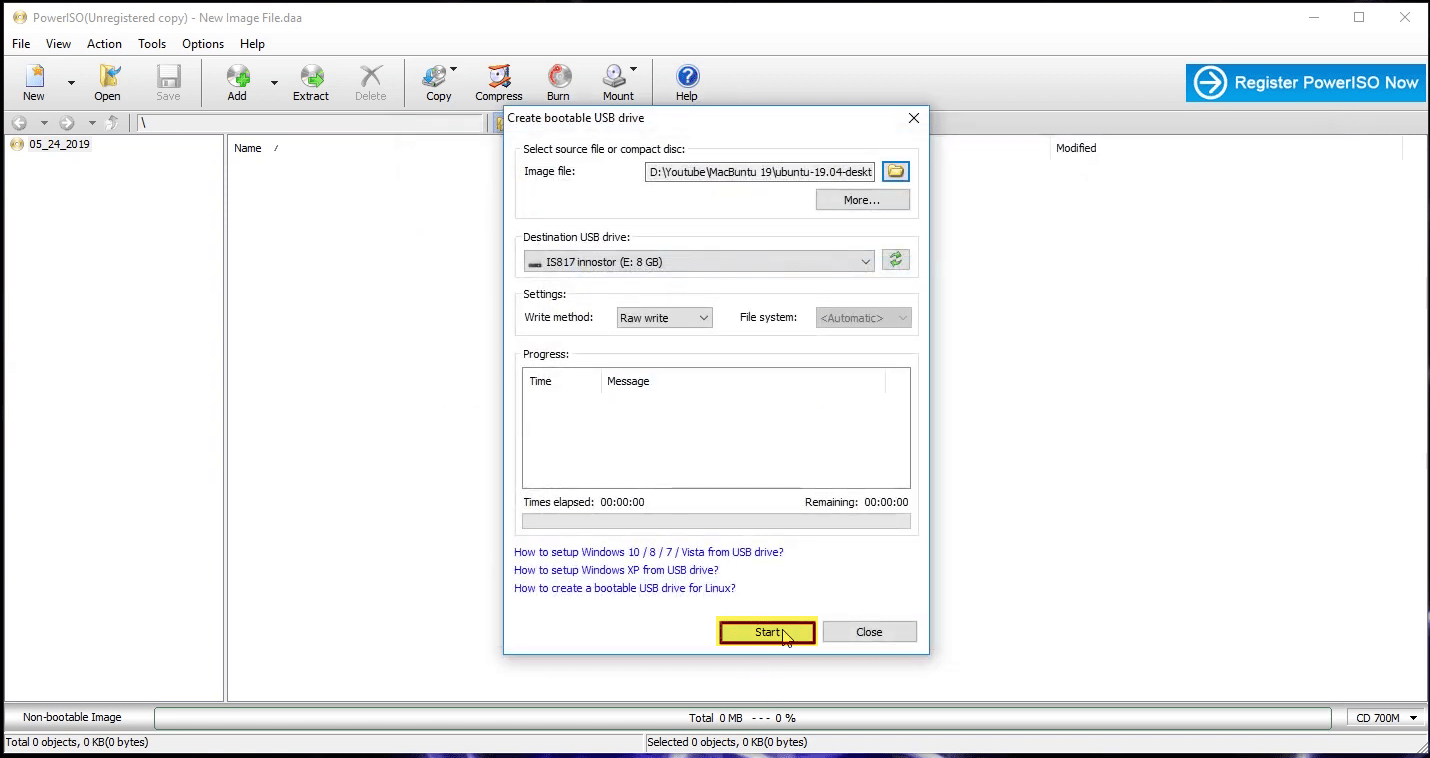Open the Action menu
The image size is (1430, 758).
click(x=104, y=44)
